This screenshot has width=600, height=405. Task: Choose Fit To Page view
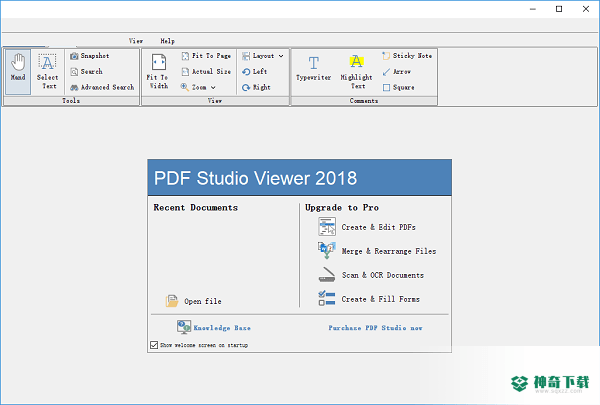pos(206,56)
